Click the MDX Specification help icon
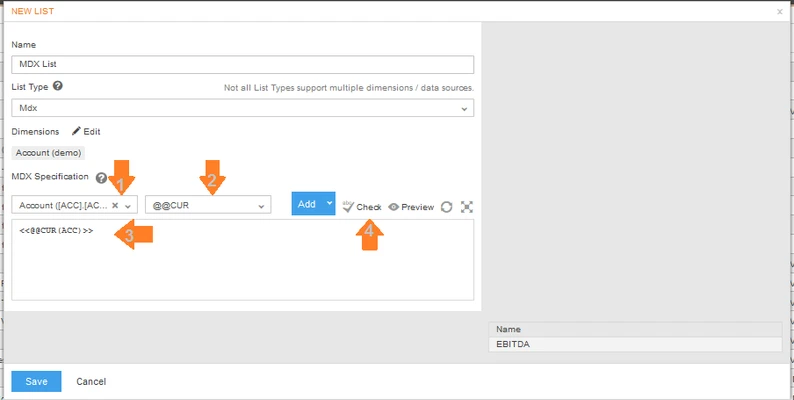Viewport: 794px width, 400px height. (101, 178)
